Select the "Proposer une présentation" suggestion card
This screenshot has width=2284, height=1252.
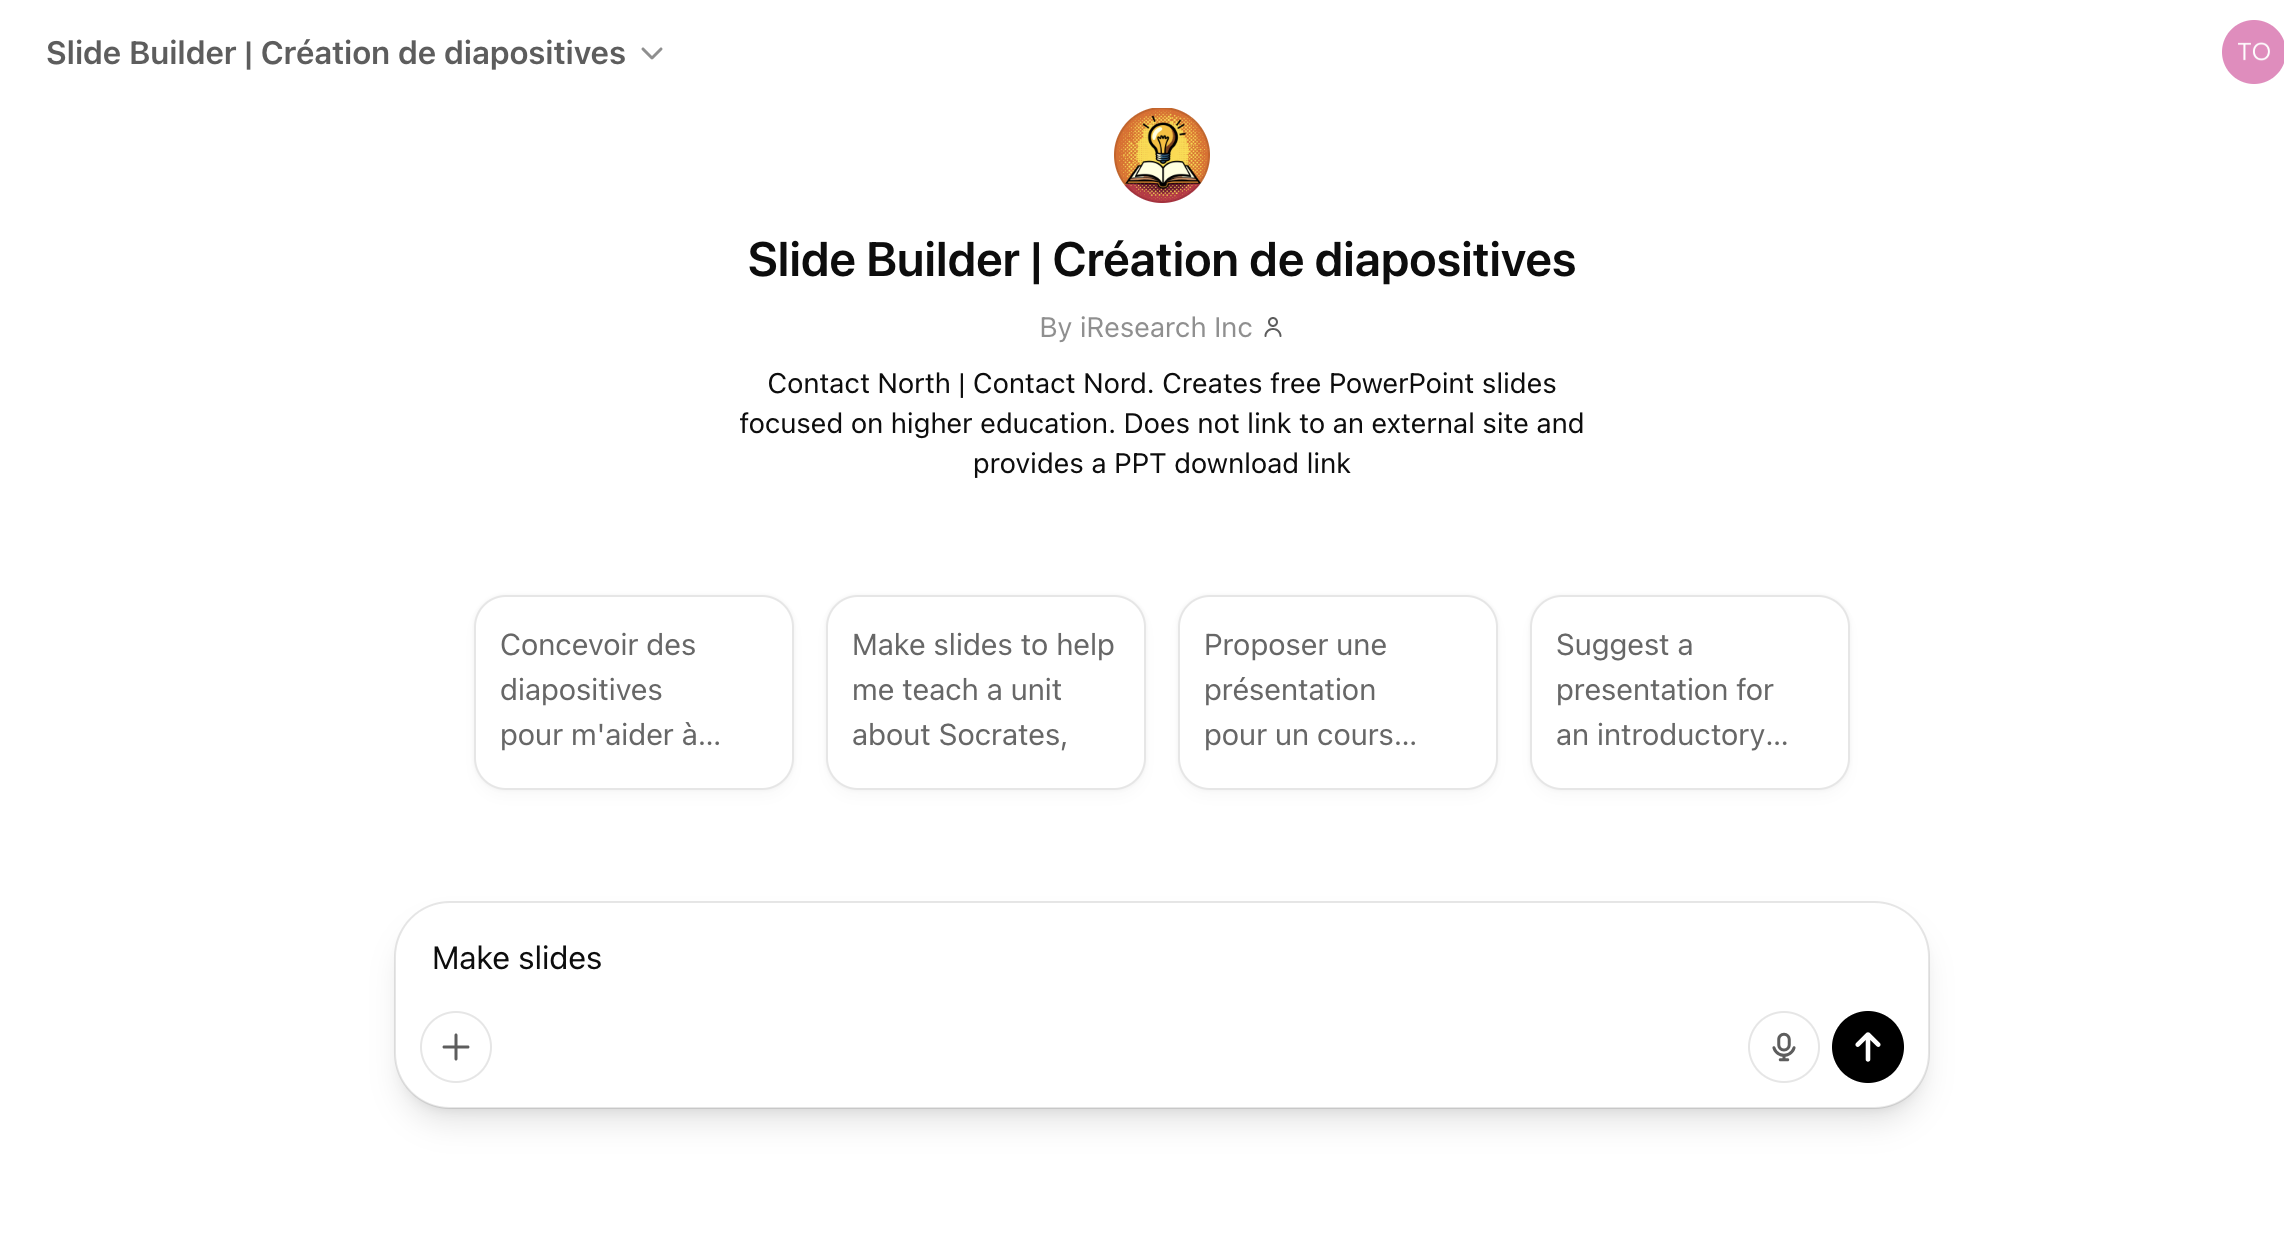[1338, 692]
